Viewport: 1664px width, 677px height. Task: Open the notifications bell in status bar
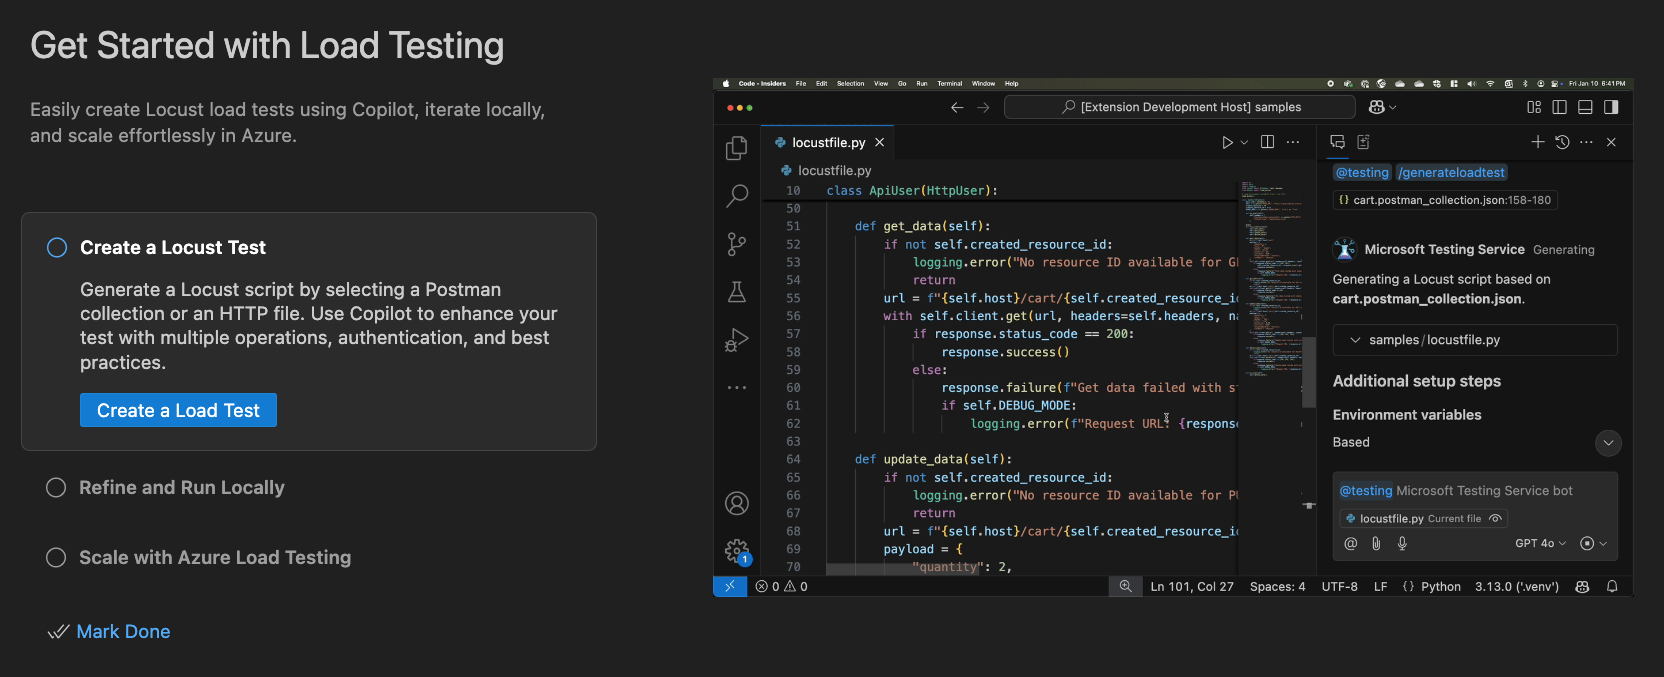point(1612,586)
